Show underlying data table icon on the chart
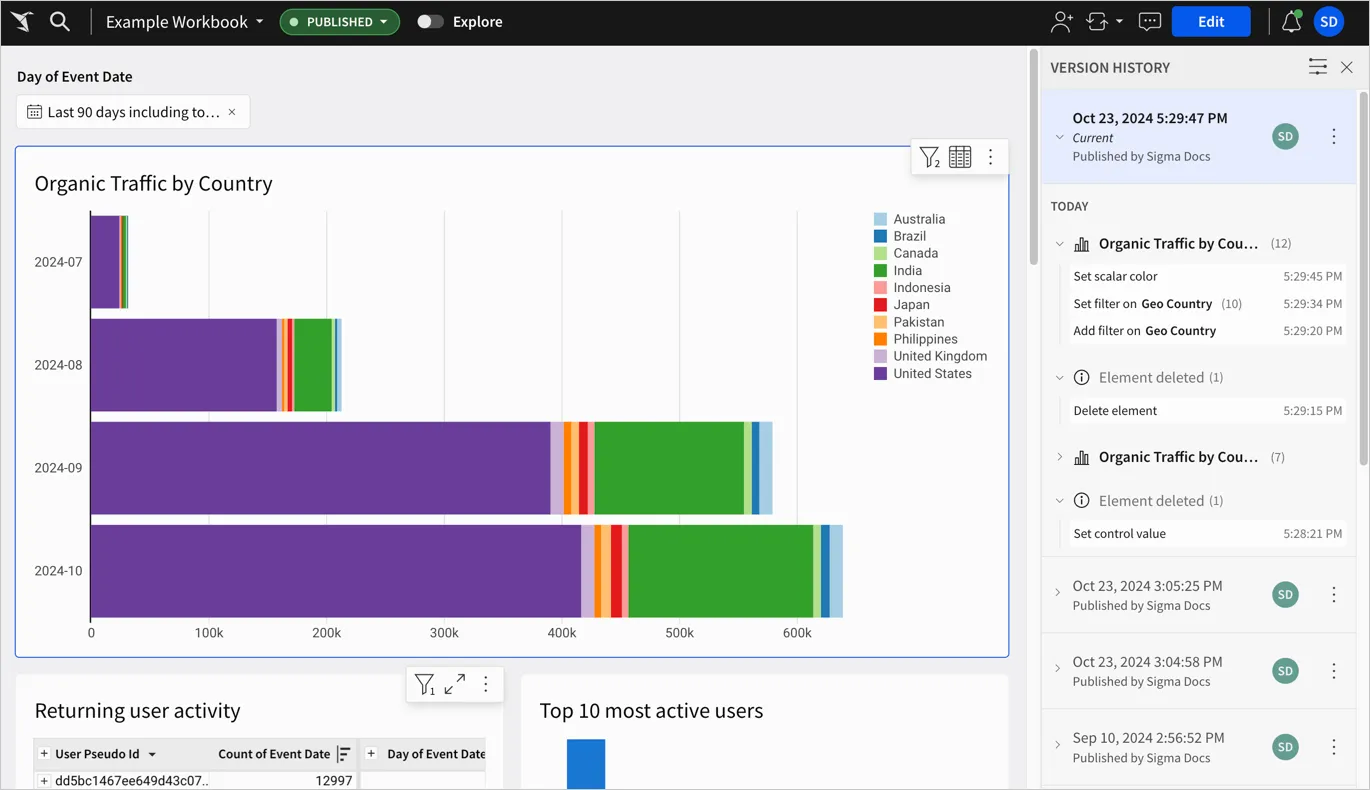The height and width of the screenshot is (790, 1370). click(x=960, y=157)
